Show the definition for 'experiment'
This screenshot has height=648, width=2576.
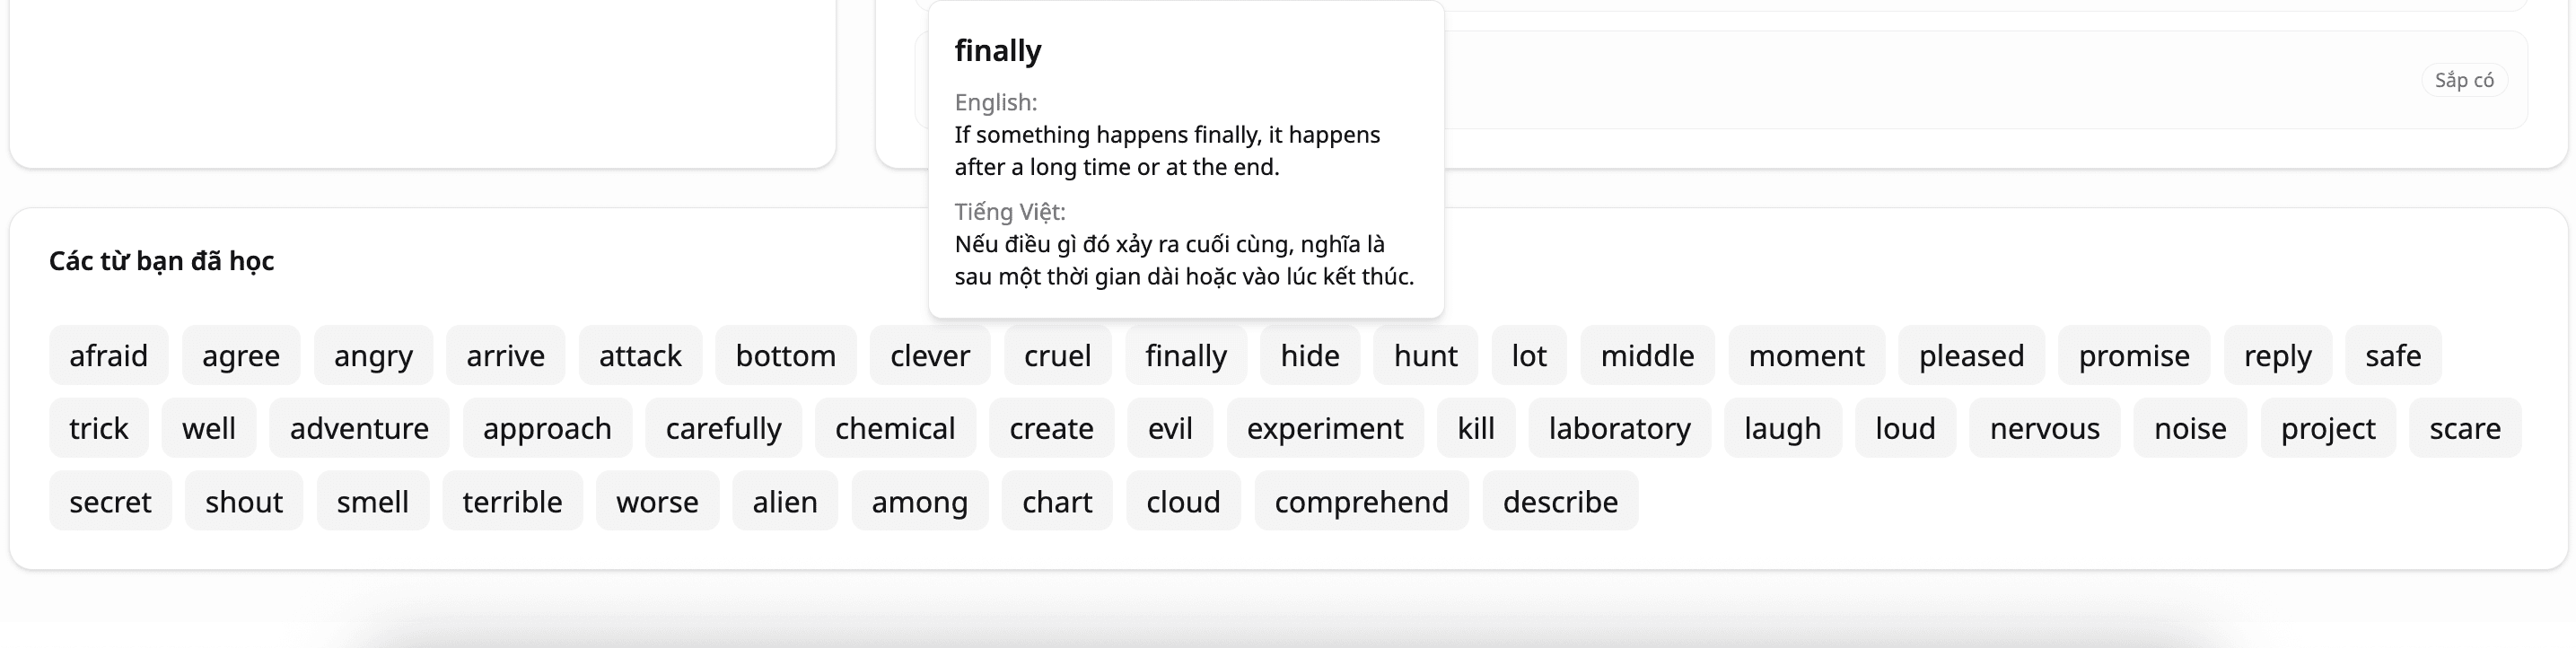click(x=1324, y=428)
